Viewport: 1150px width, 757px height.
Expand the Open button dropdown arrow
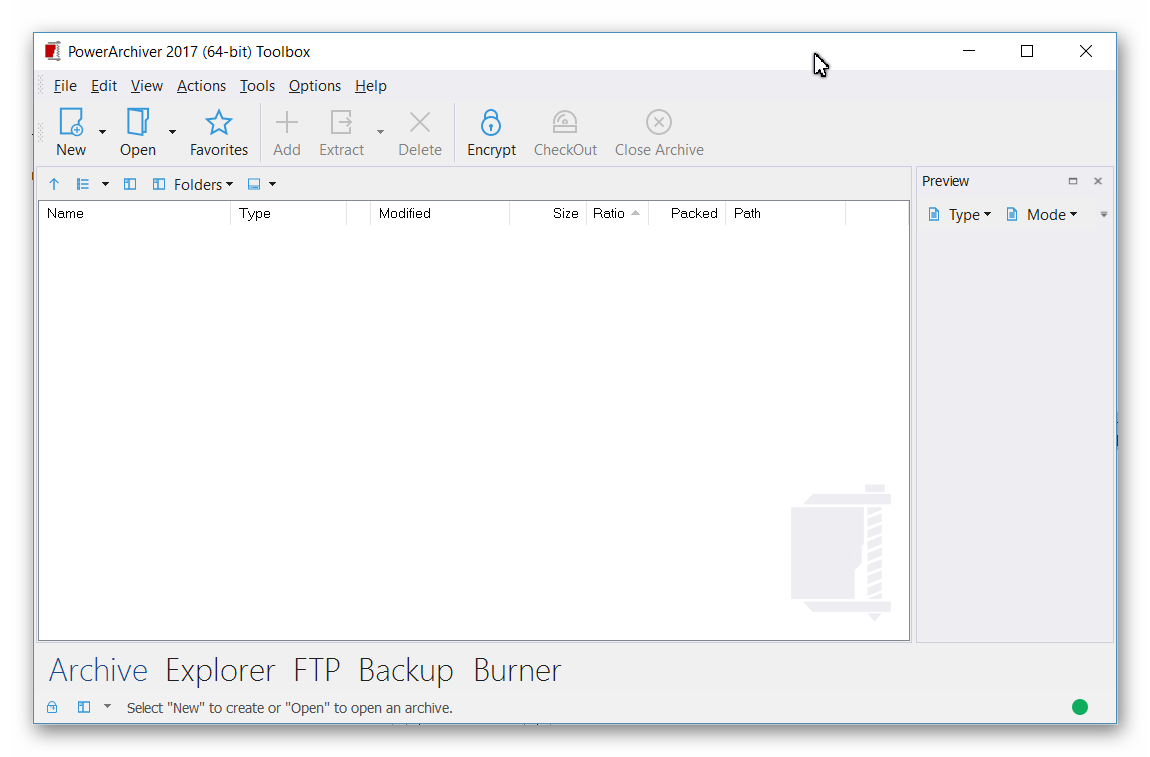tap(172, 132)
